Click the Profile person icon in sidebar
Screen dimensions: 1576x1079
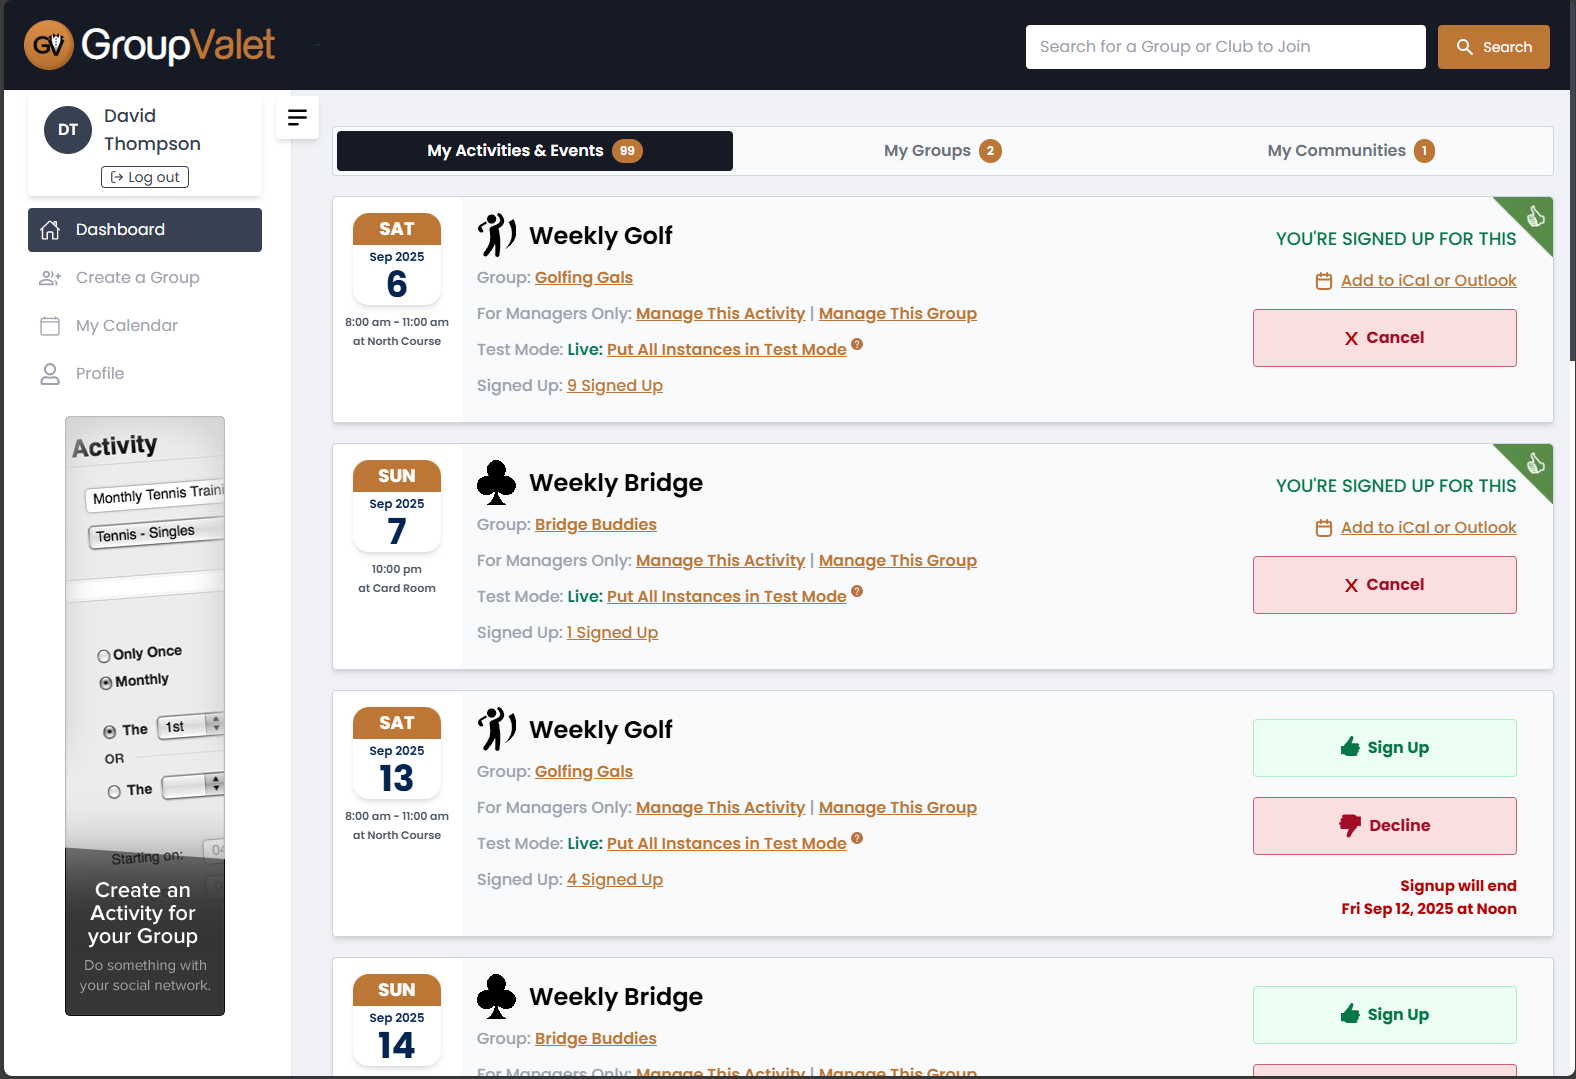click(50, 374)
